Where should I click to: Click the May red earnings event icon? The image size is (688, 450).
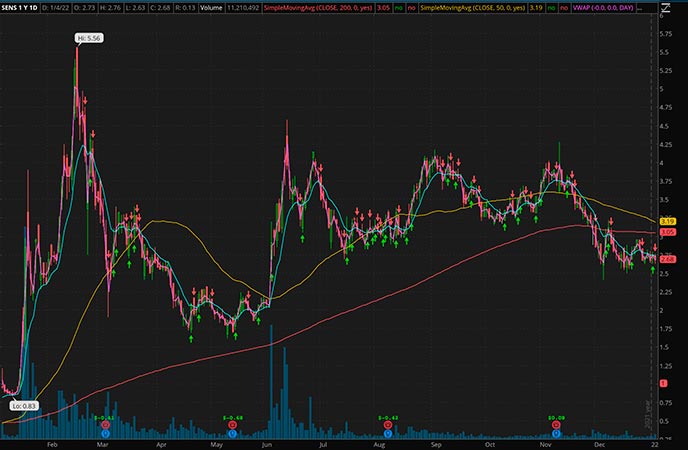pos(233,425)
